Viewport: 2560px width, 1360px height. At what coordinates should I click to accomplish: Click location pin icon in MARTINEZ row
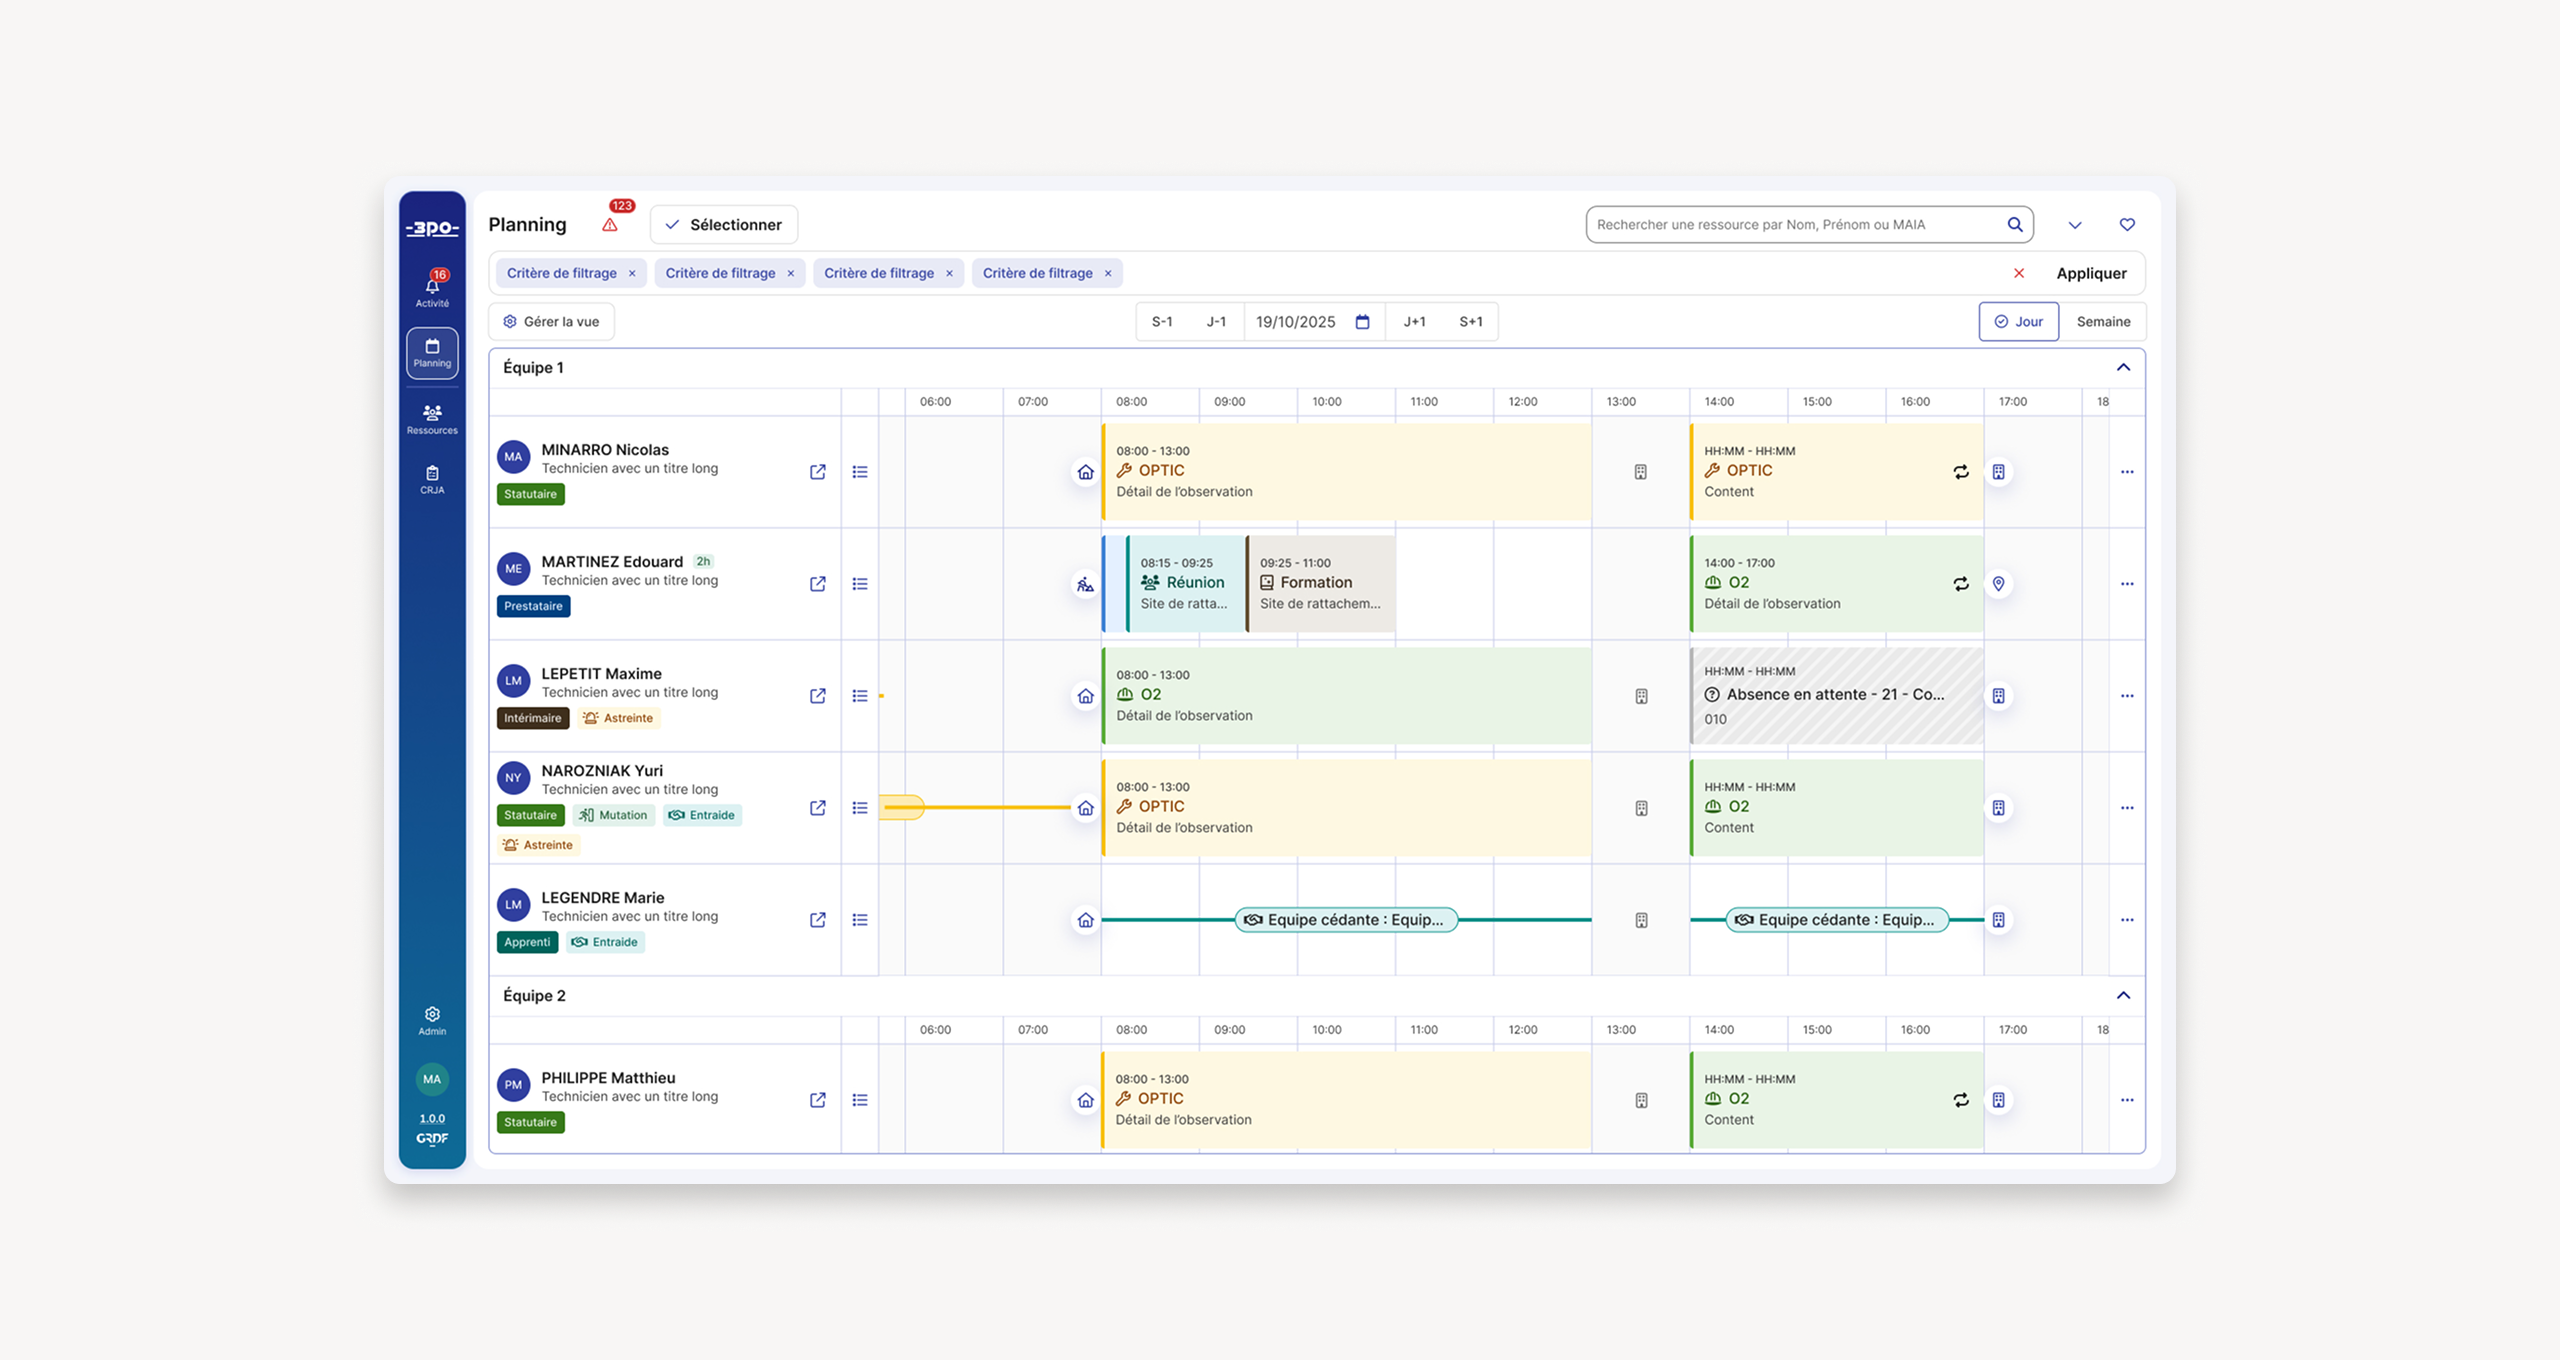pyautogui.click(x=1998, y=584)
